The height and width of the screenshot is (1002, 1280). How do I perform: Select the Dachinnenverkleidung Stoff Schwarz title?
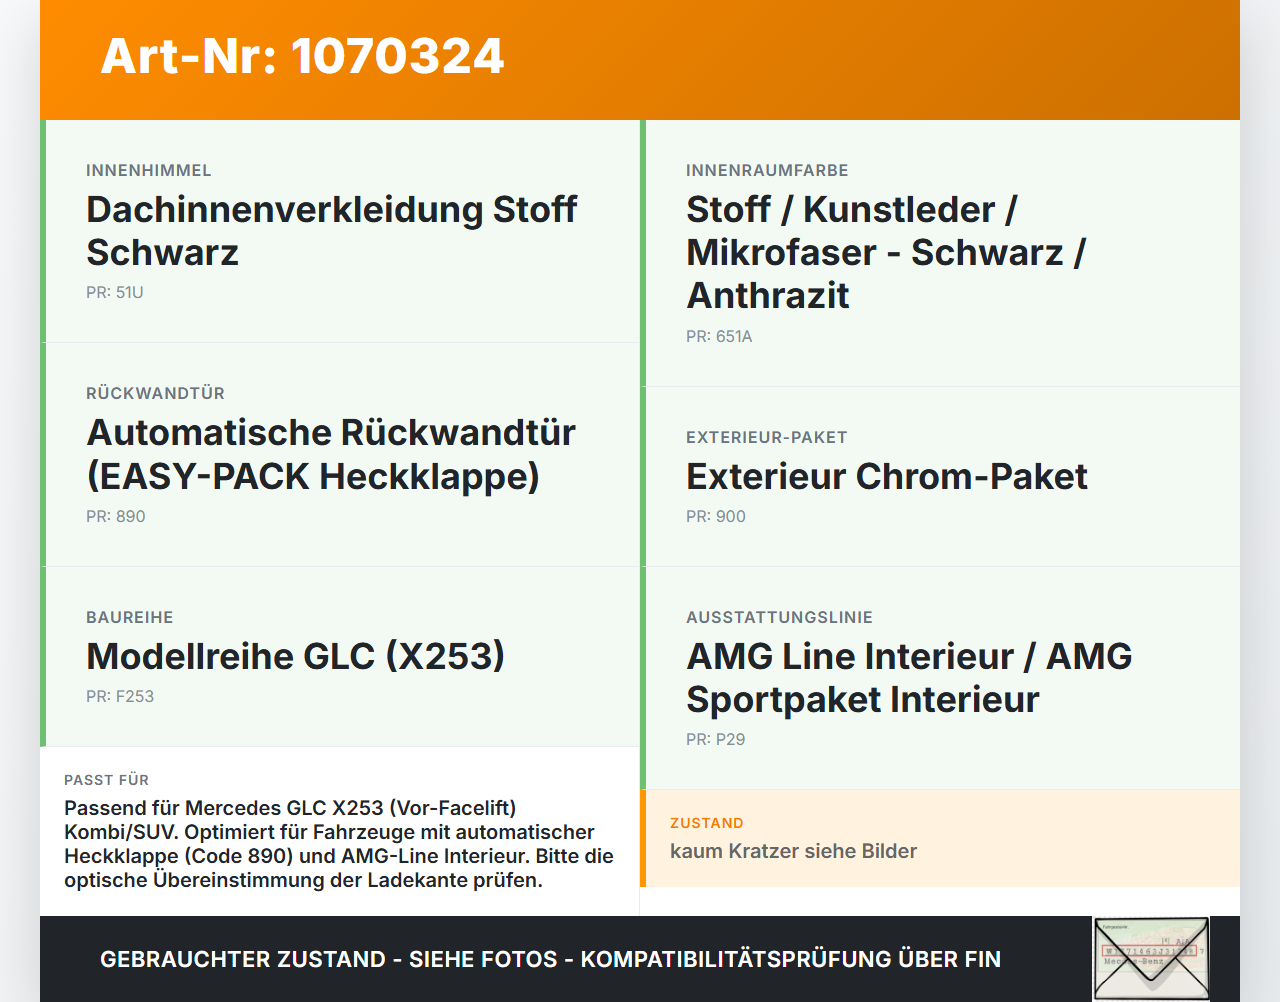click(332, 231)
